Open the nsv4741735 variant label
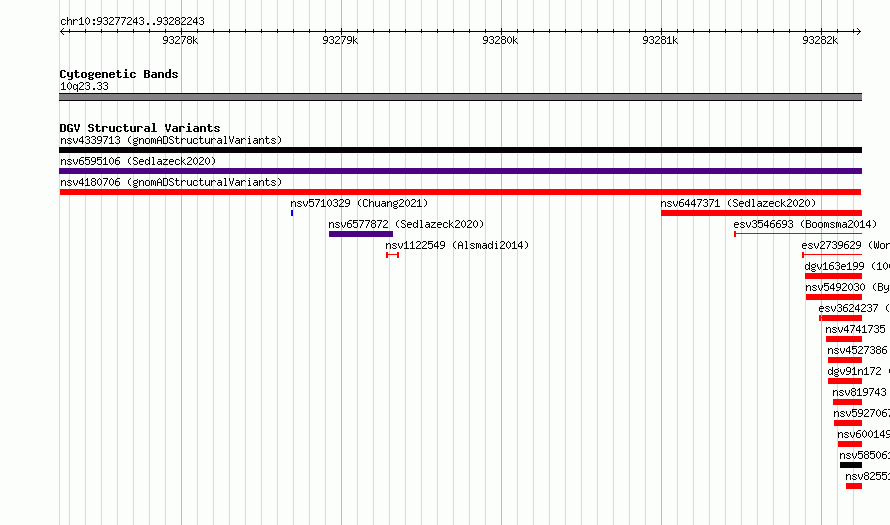The width and height of the screenshot is (890, 525). tap(855, 329)
